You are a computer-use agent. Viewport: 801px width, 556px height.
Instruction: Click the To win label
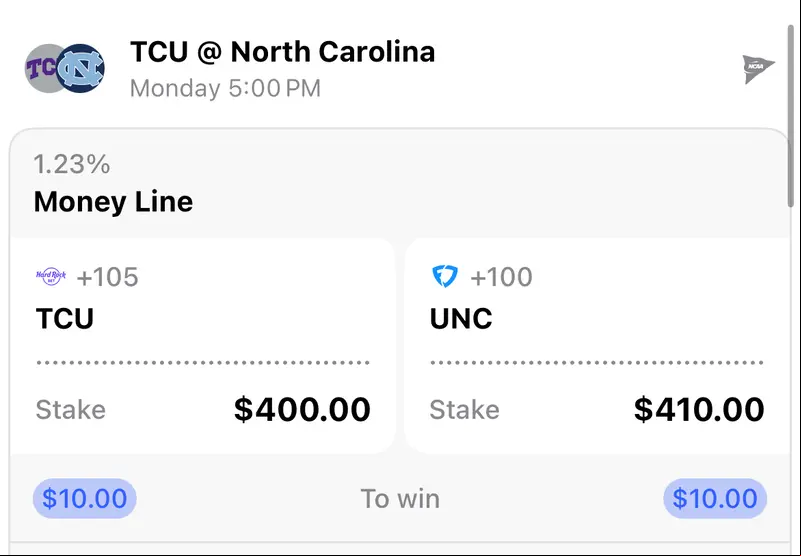tap(400, 498)
